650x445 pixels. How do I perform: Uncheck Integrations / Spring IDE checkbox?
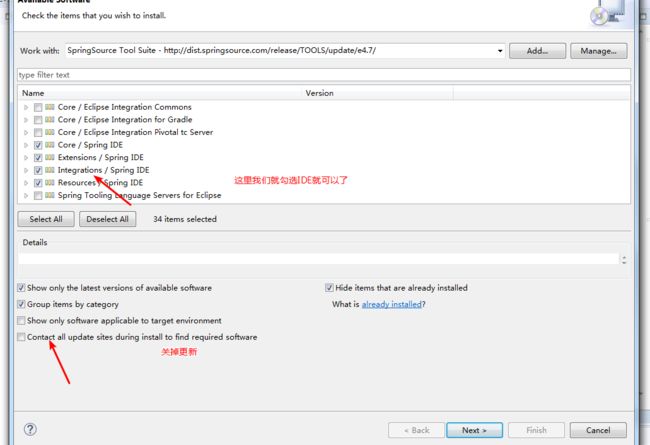click(x=38, y=170)
